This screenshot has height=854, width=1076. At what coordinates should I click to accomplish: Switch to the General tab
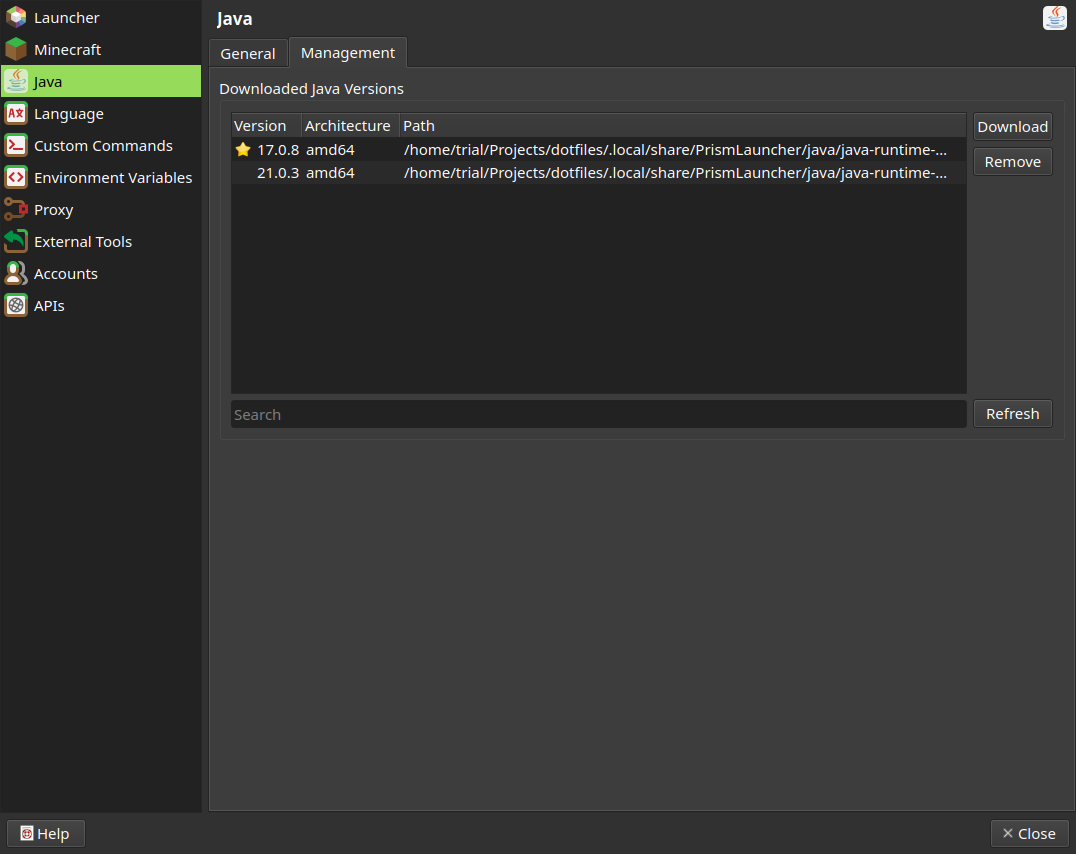point(248,54)
